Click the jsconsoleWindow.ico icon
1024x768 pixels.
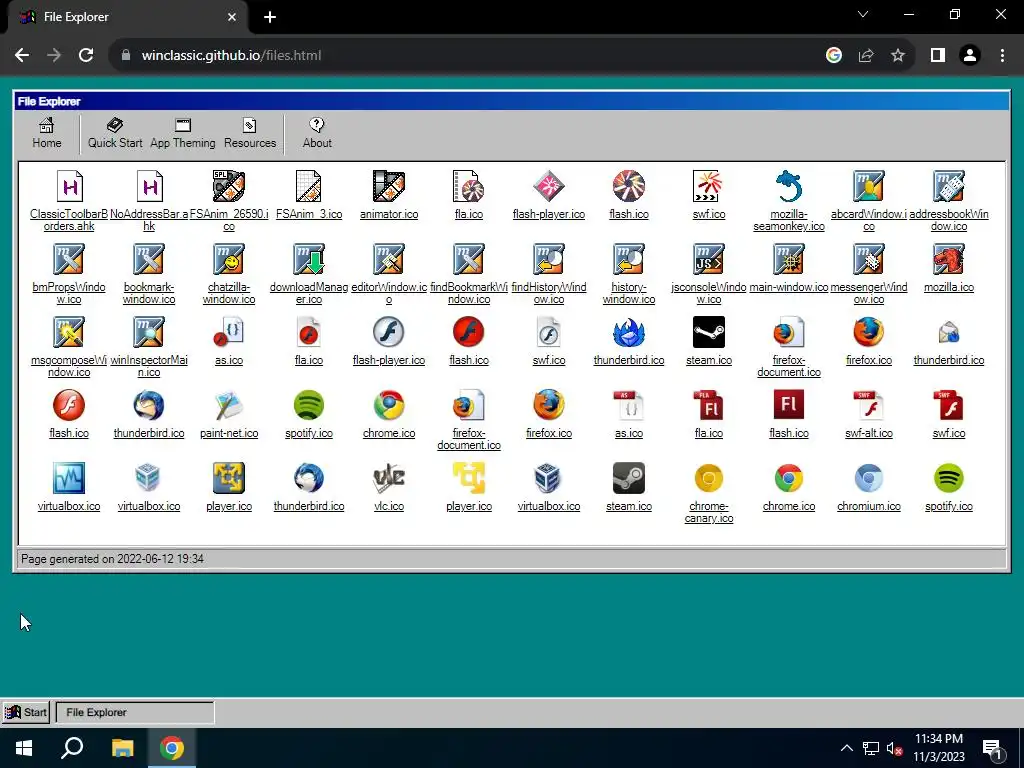point(709,259)
